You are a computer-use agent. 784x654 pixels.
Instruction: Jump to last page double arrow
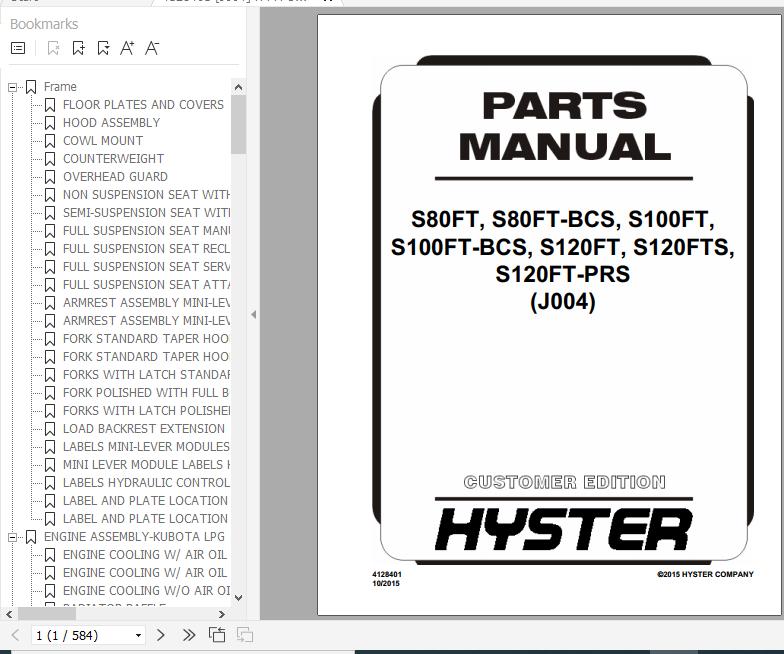click(x=188, y=636)
